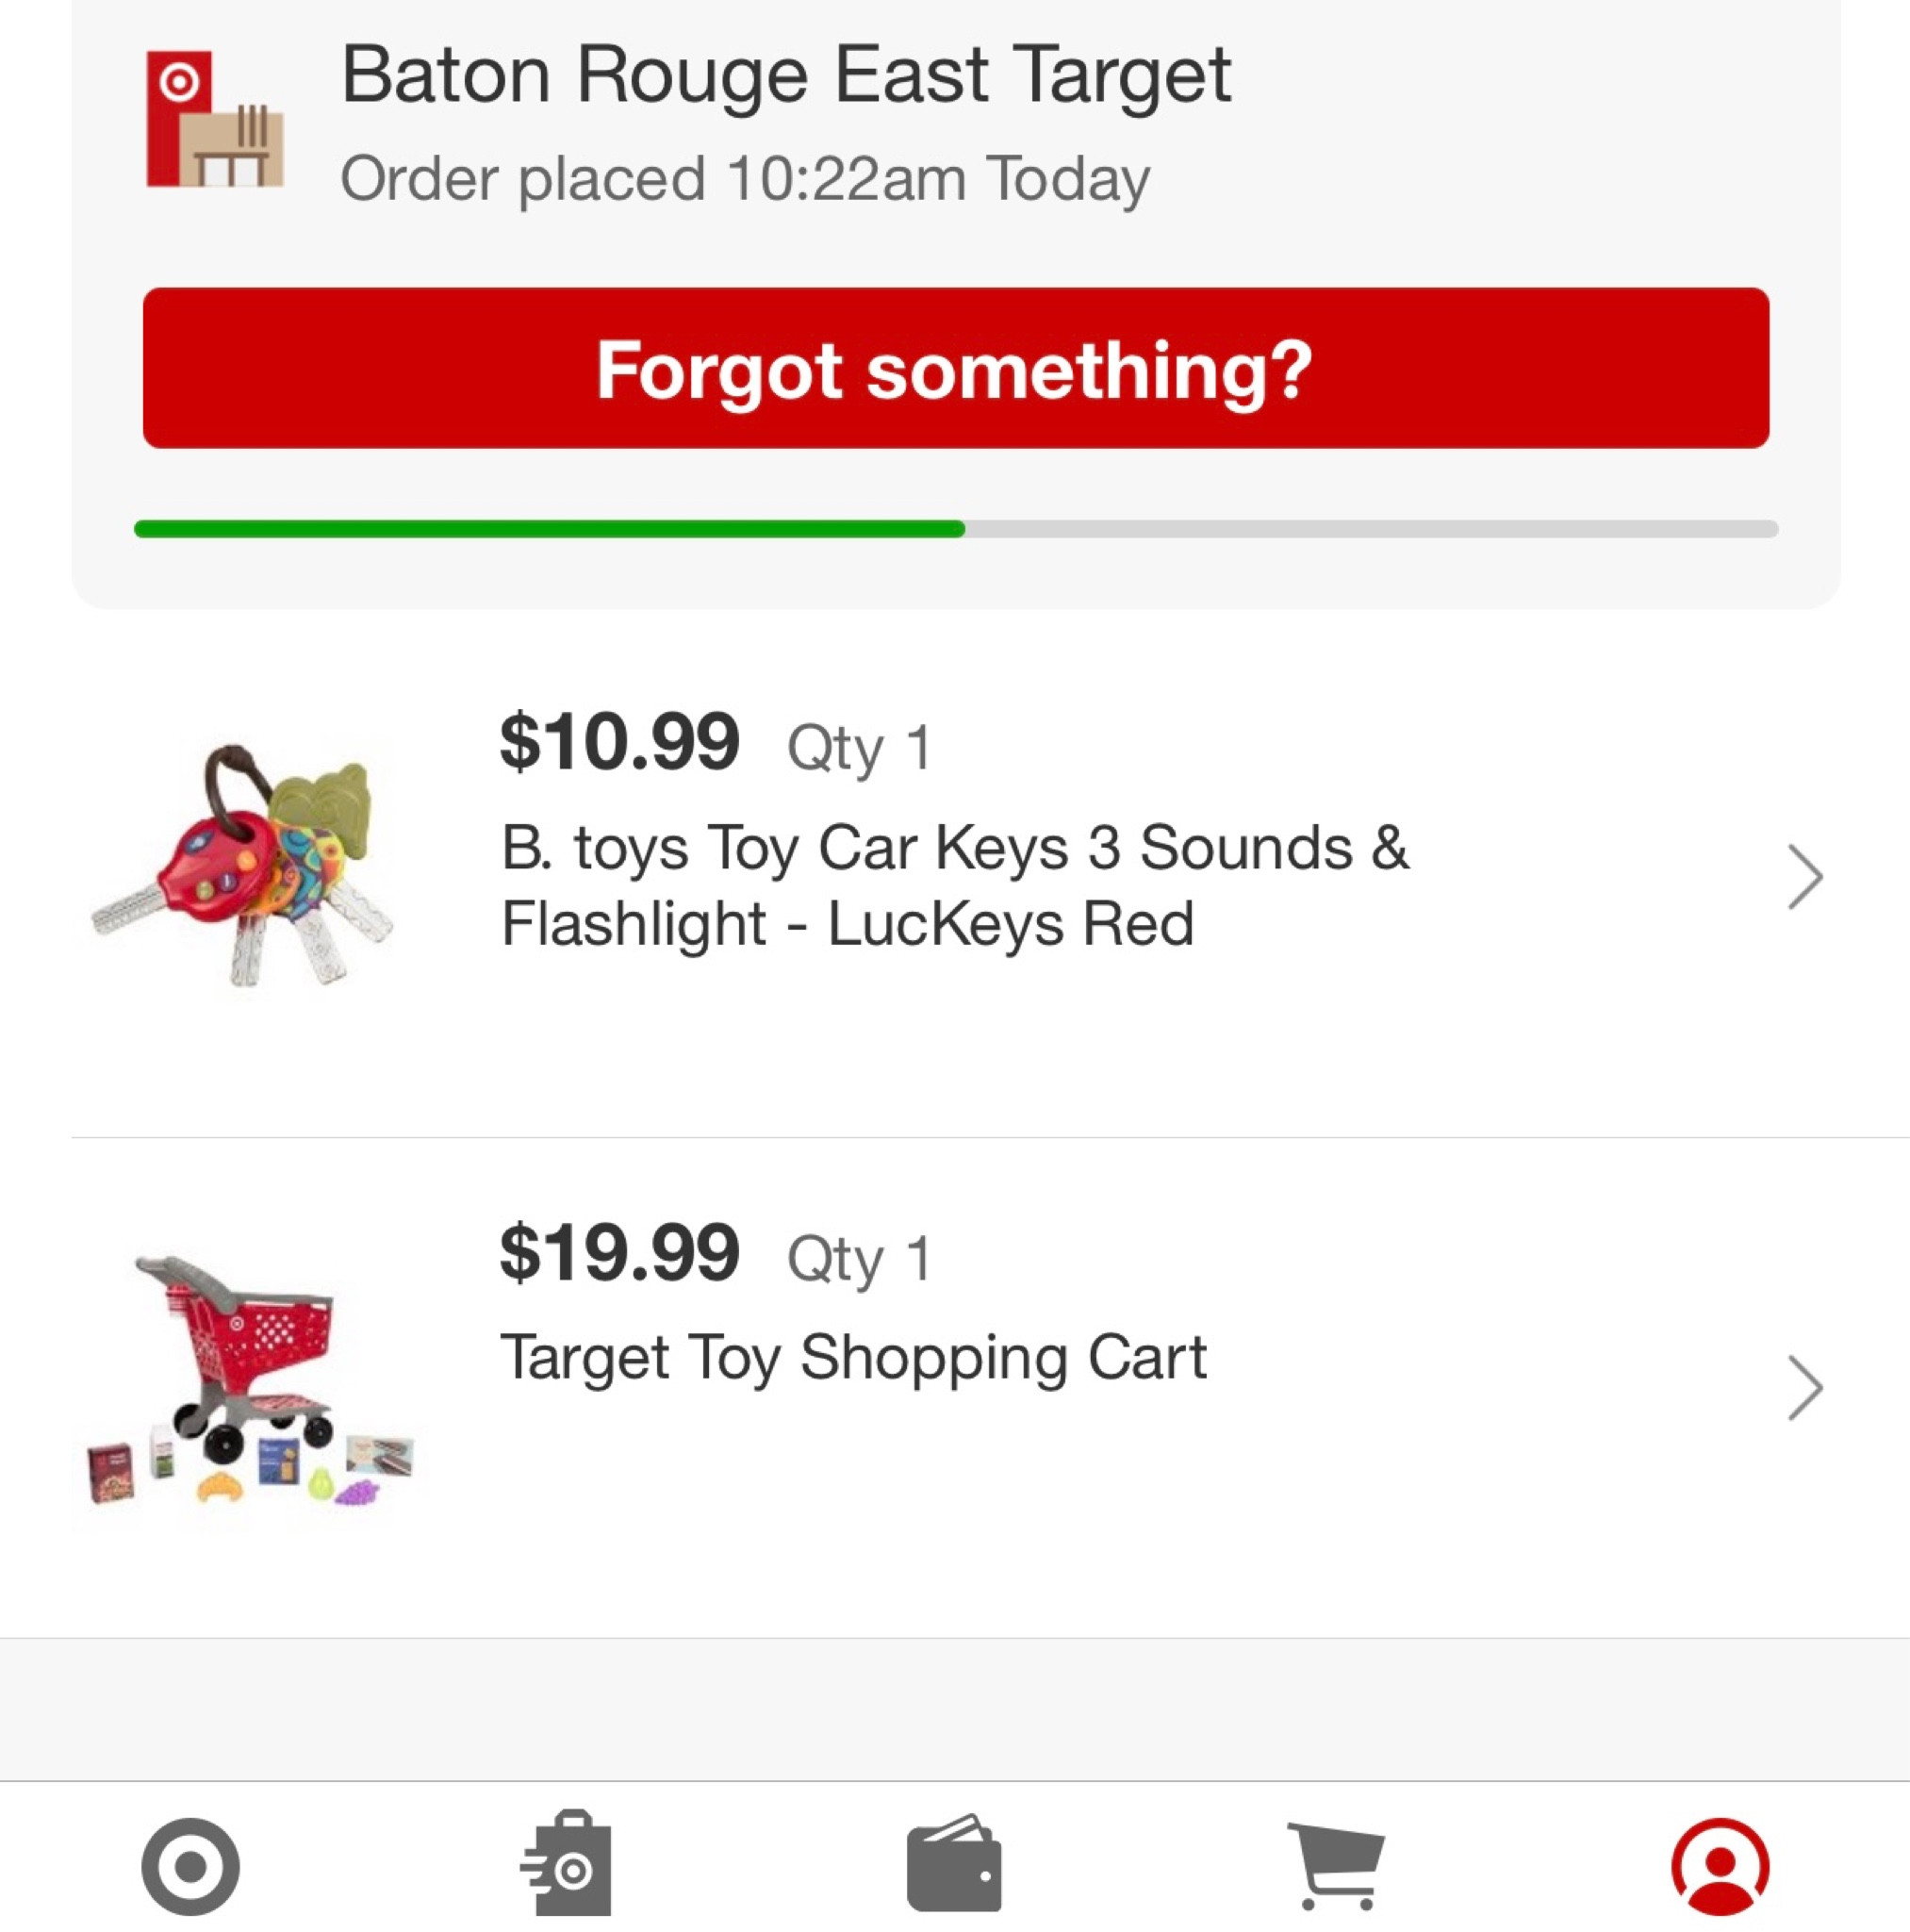
Task: Open the shopping cart tab icon
Action: coord(1336,1864)
